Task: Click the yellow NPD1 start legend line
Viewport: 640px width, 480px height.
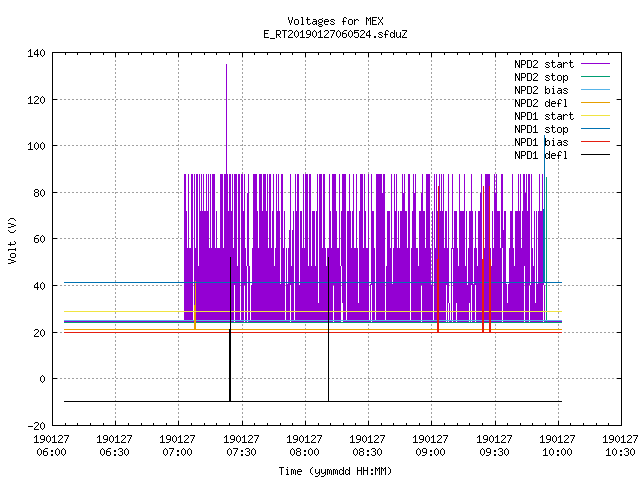Action: point(595,116)
